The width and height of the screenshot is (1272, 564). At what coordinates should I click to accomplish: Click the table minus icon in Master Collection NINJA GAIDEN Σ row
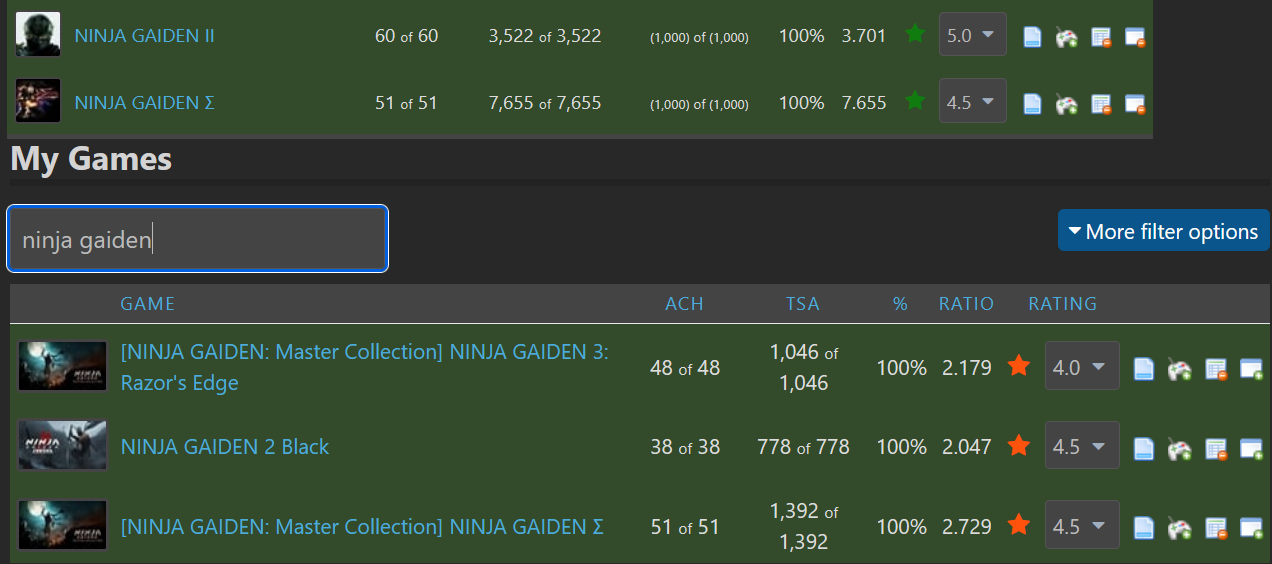pos(1216,527)
